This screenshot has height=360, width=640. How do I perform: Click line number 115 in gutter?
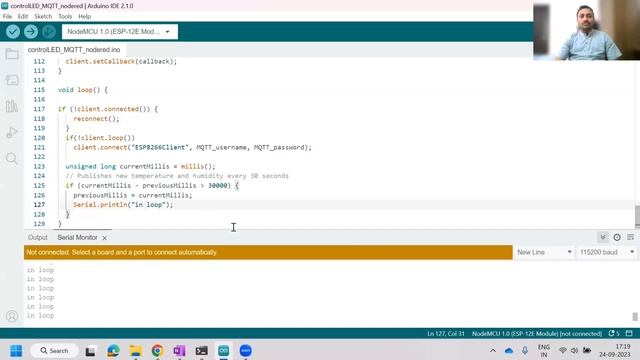pyautogui.click(x=39, y=90)
